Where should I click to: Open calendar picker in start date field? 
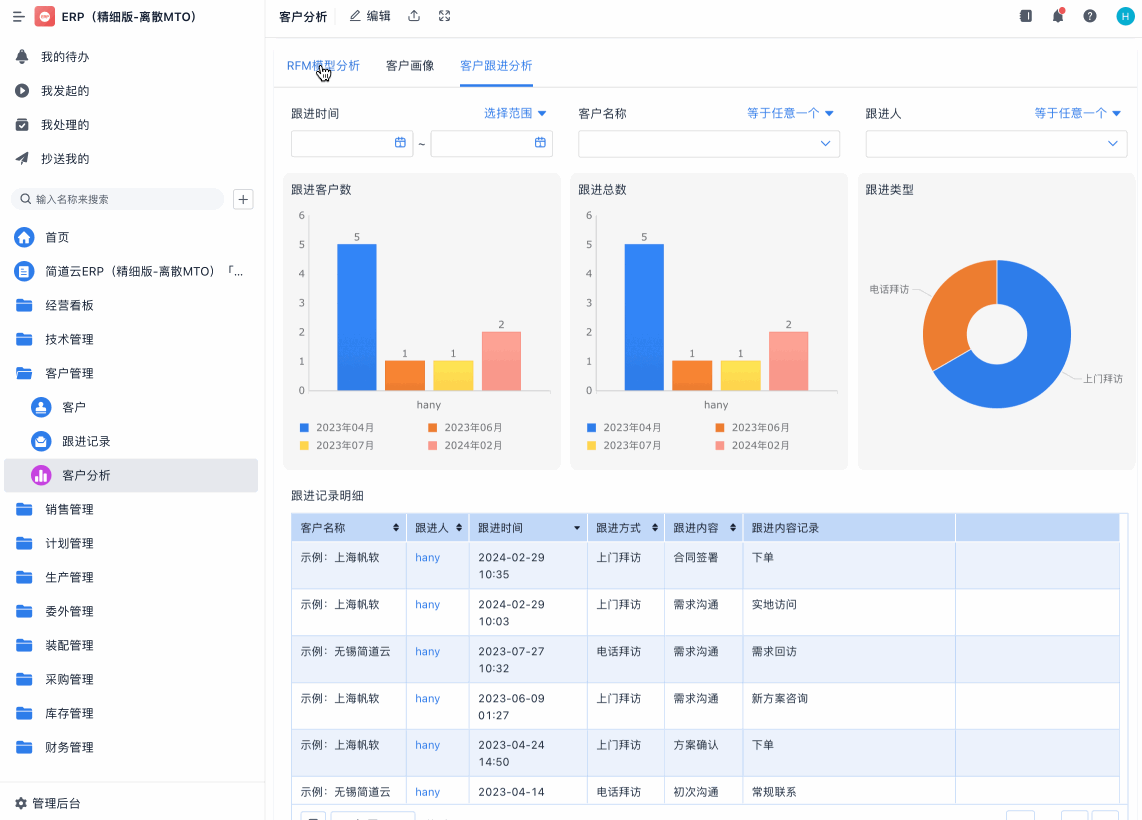(400, 143)
